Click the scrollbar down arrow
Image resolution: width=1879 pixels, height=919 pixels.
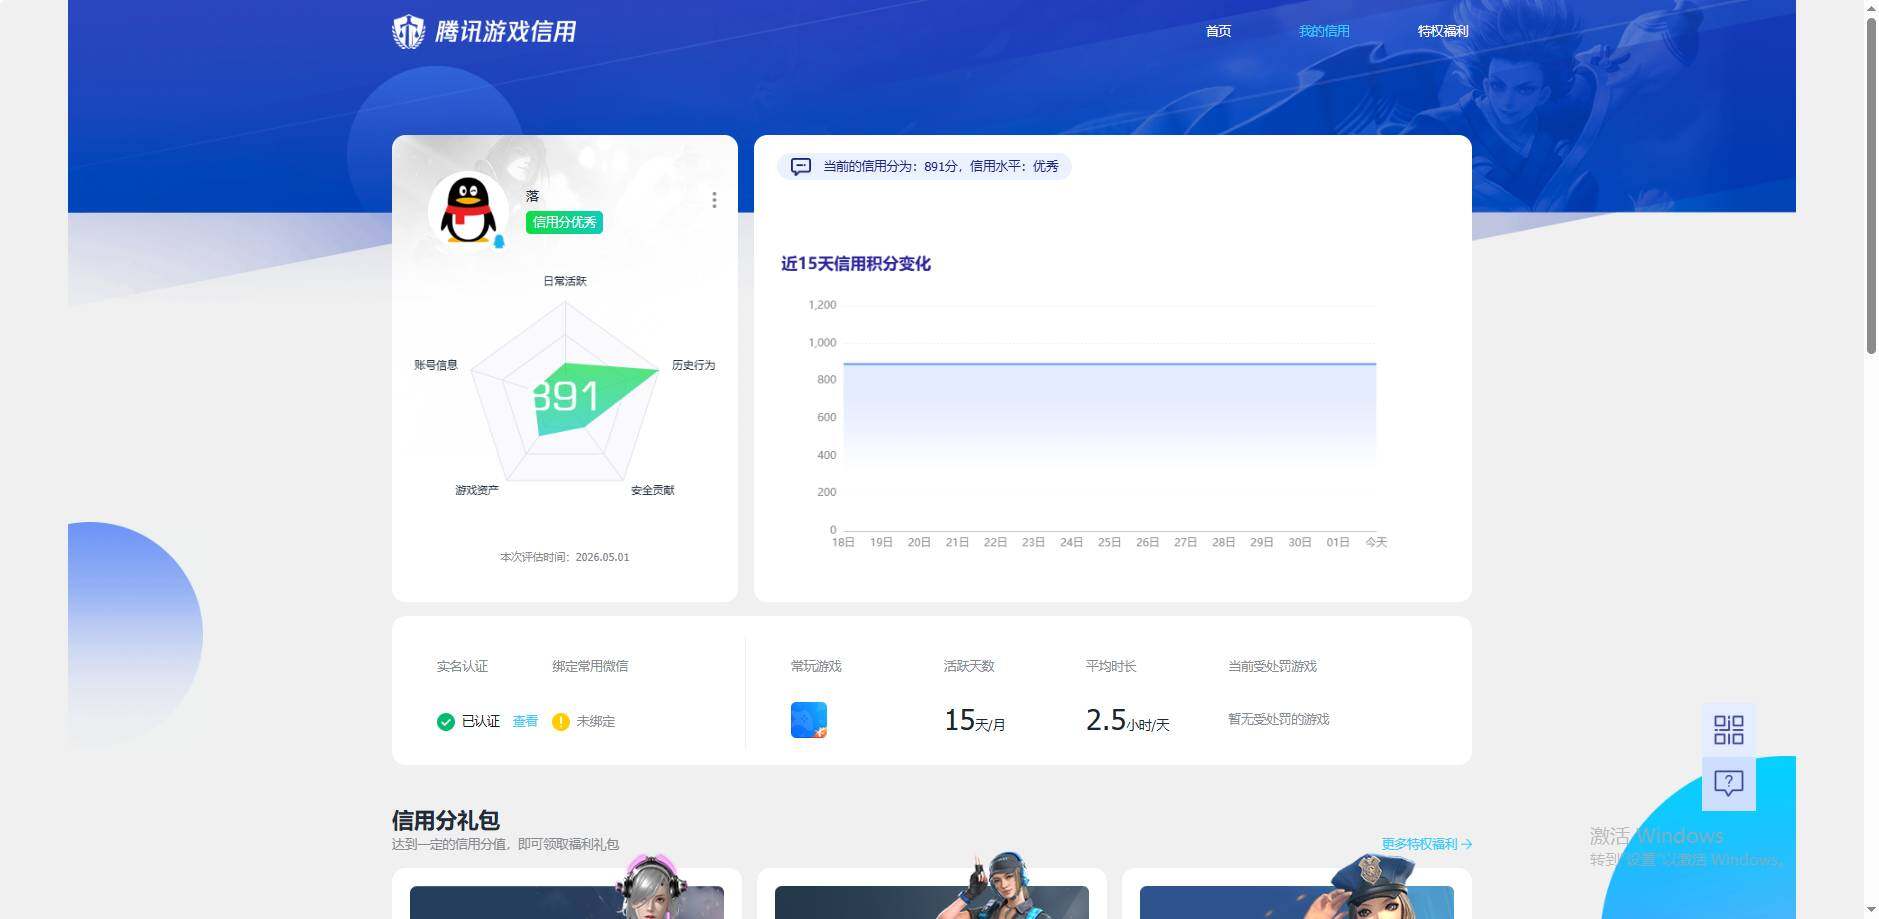tap(1871, 910)
